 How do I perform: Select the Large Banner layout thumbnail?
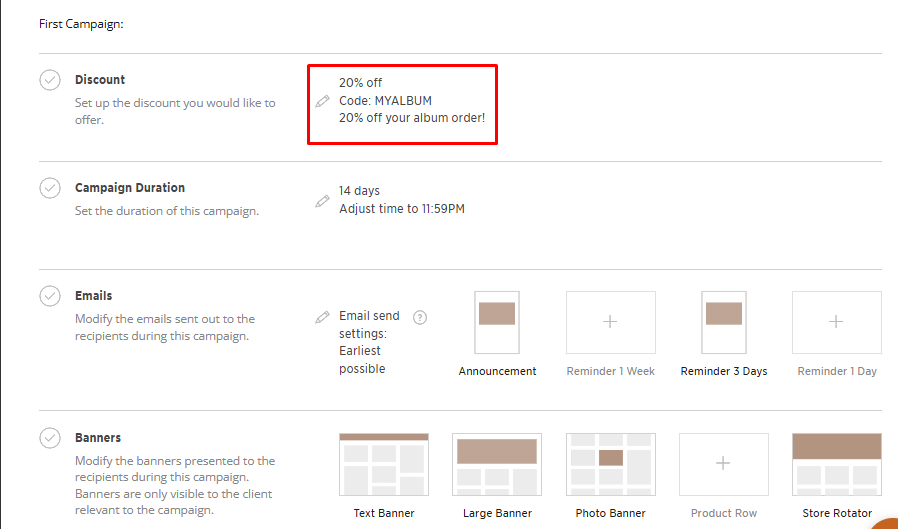point(497,464)
